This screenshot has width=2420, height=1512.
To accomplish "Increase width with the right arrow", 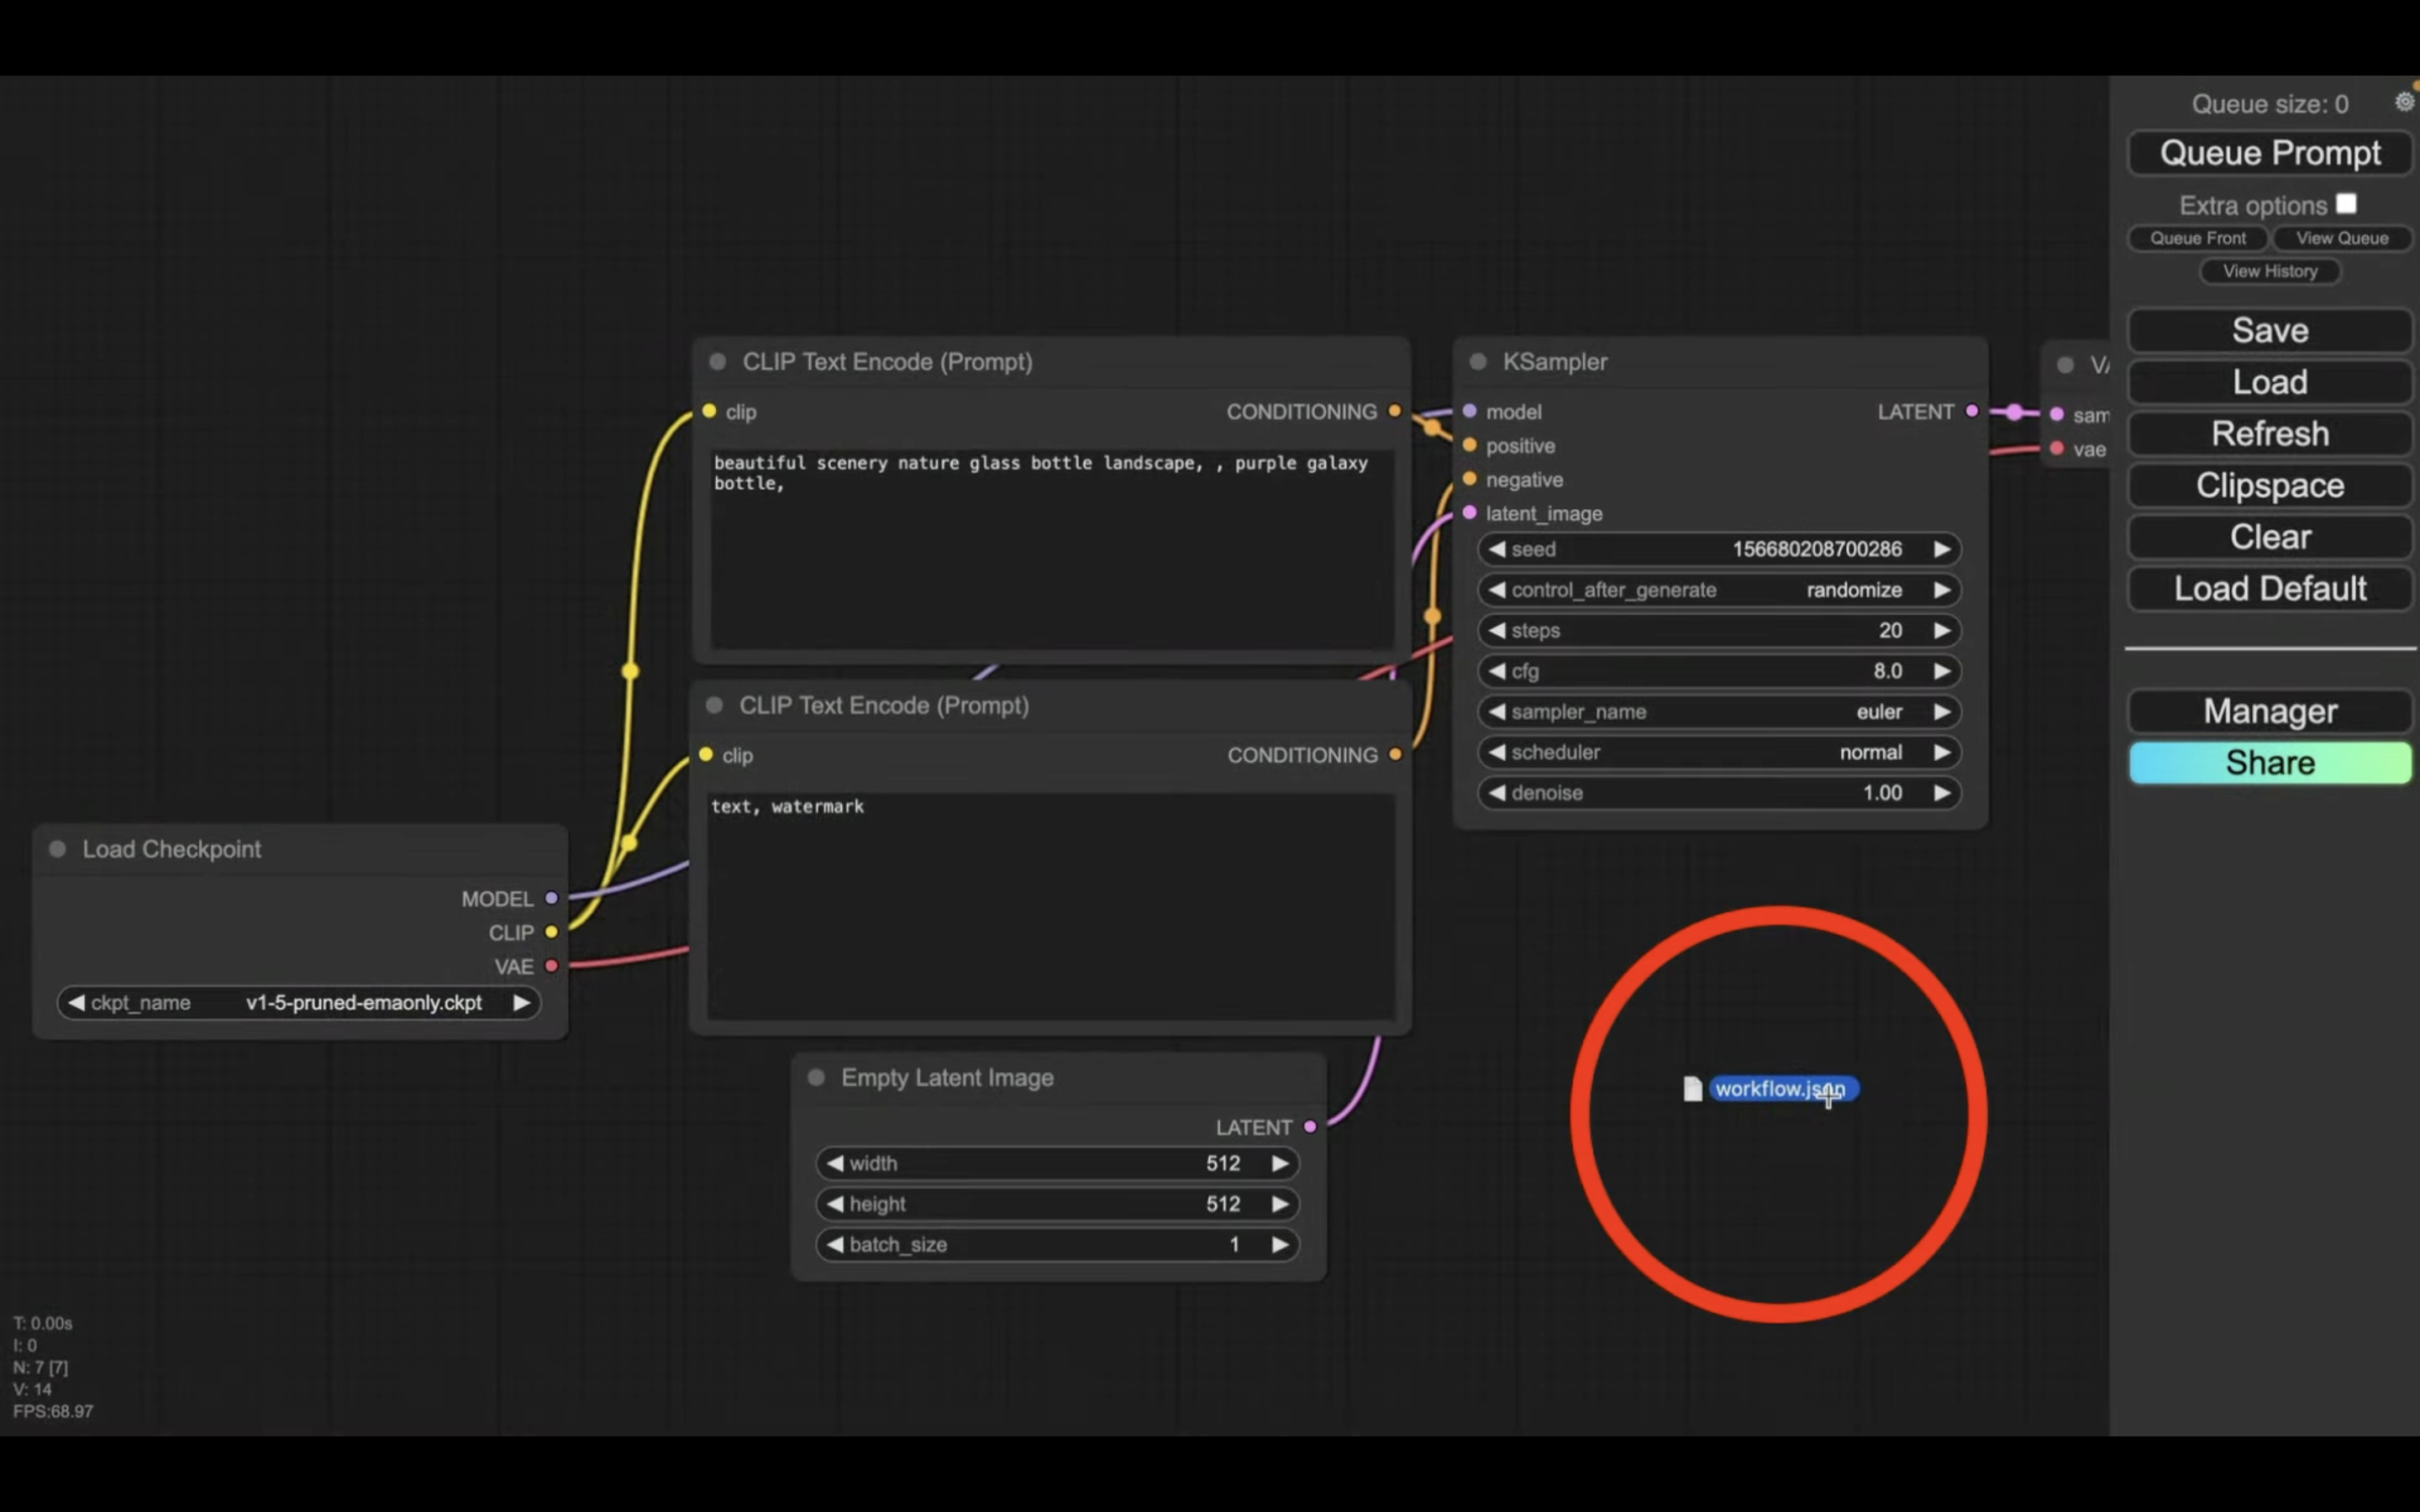I will (x=1280, y=1163).
